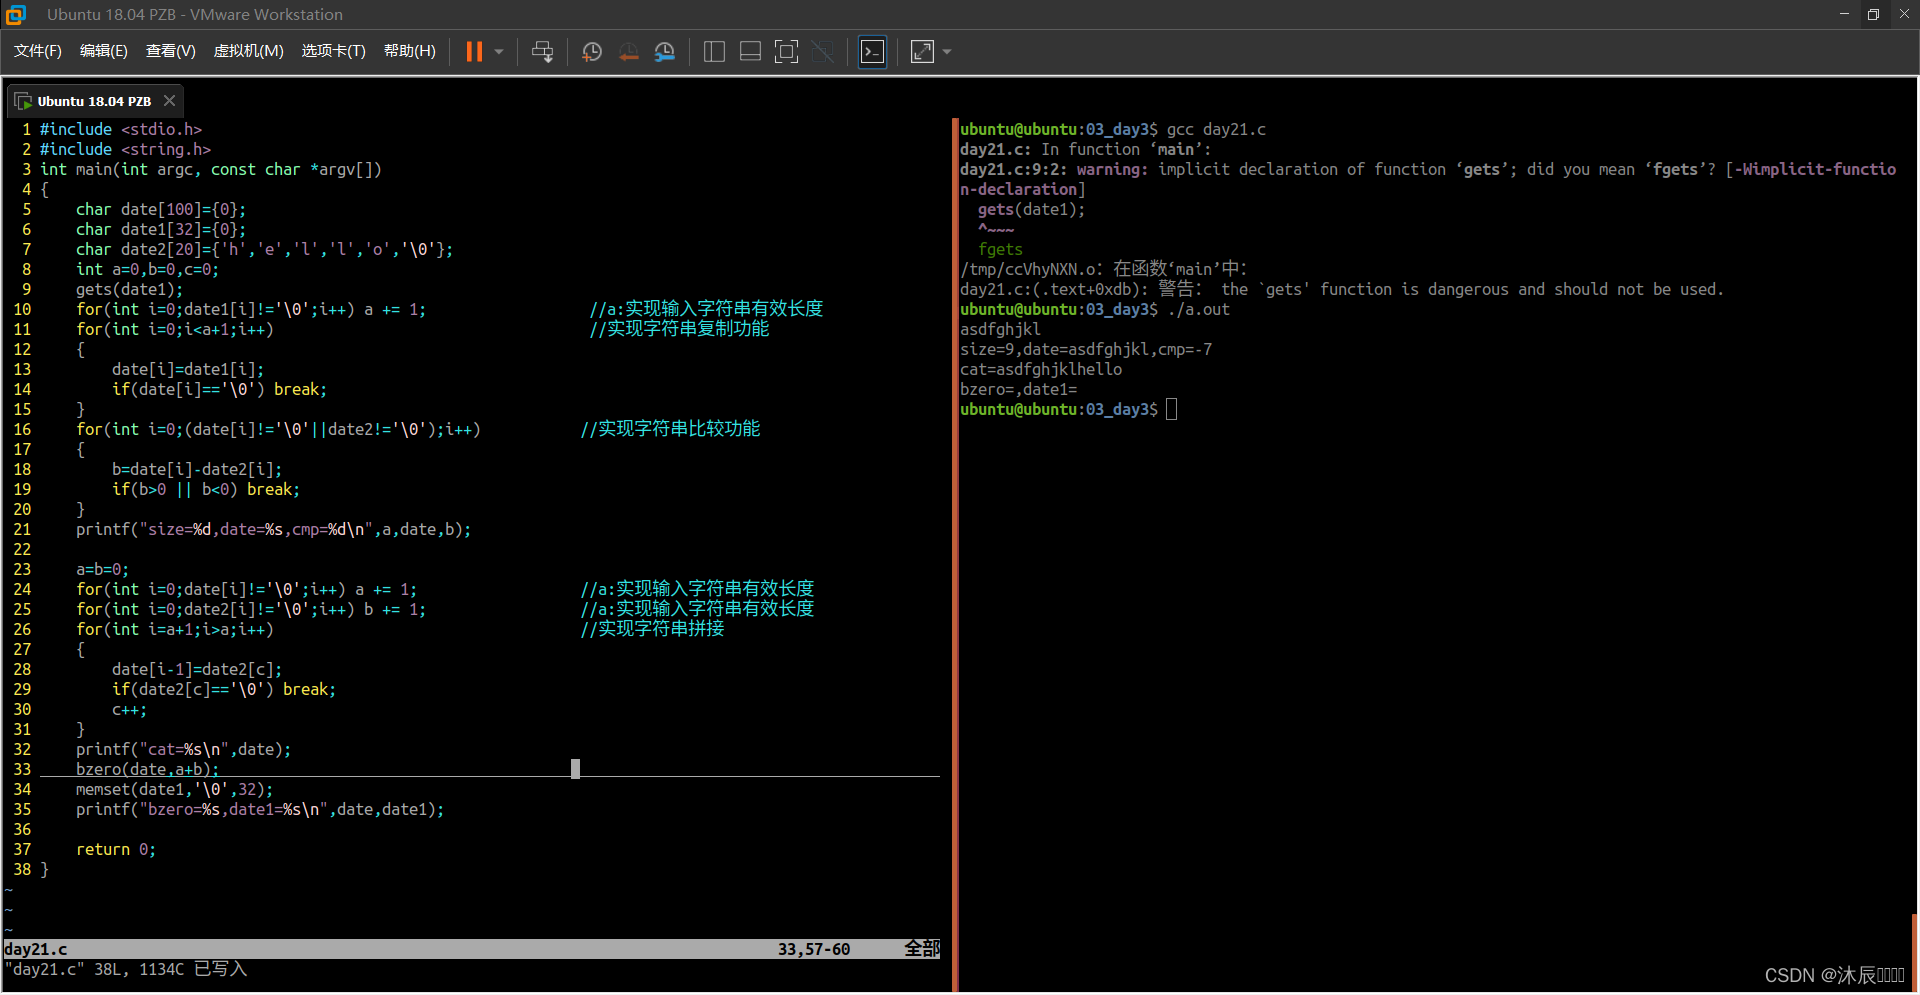
Task: Click the green 'fgets' suggestion in terminal
Action: coord(1000,249)
